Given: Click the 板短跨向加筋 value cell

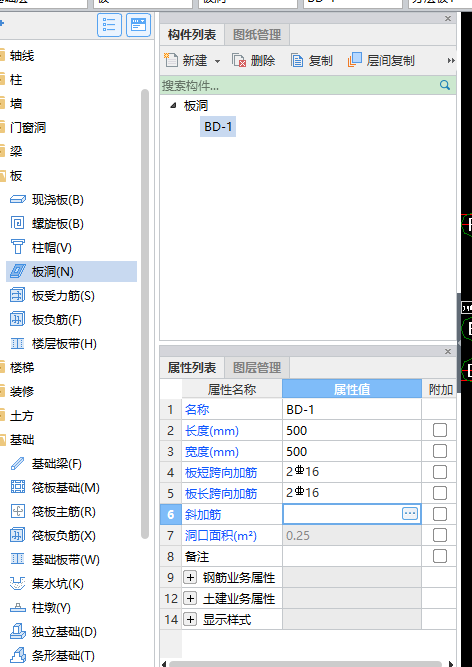Looking at the screenshot, I should pos(352,472).
